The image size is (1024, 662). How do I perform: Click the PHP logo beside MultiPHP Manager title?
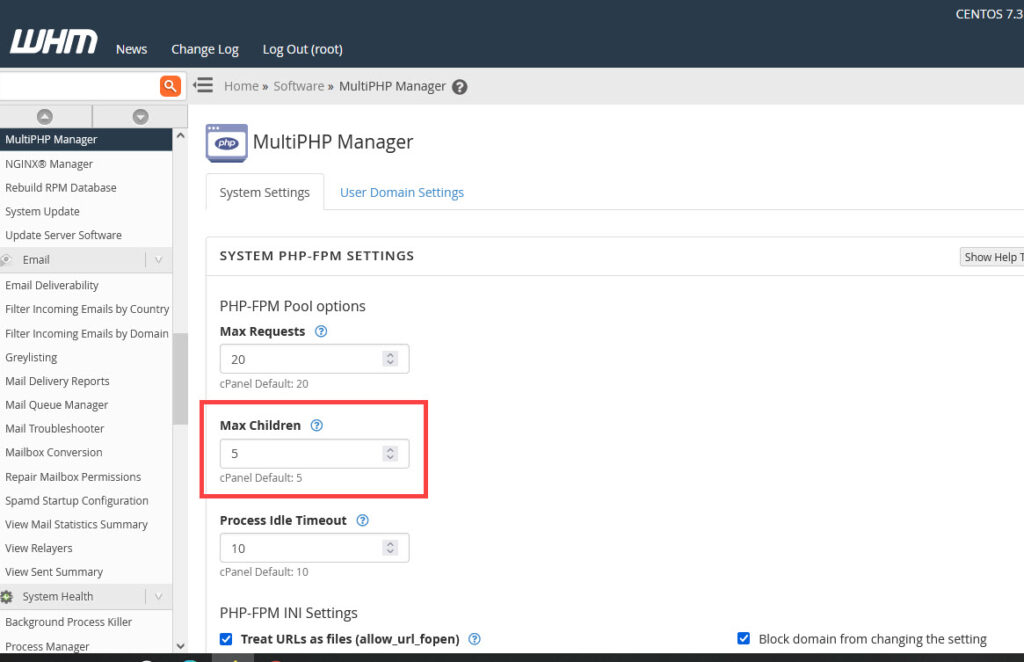(226, 143)
